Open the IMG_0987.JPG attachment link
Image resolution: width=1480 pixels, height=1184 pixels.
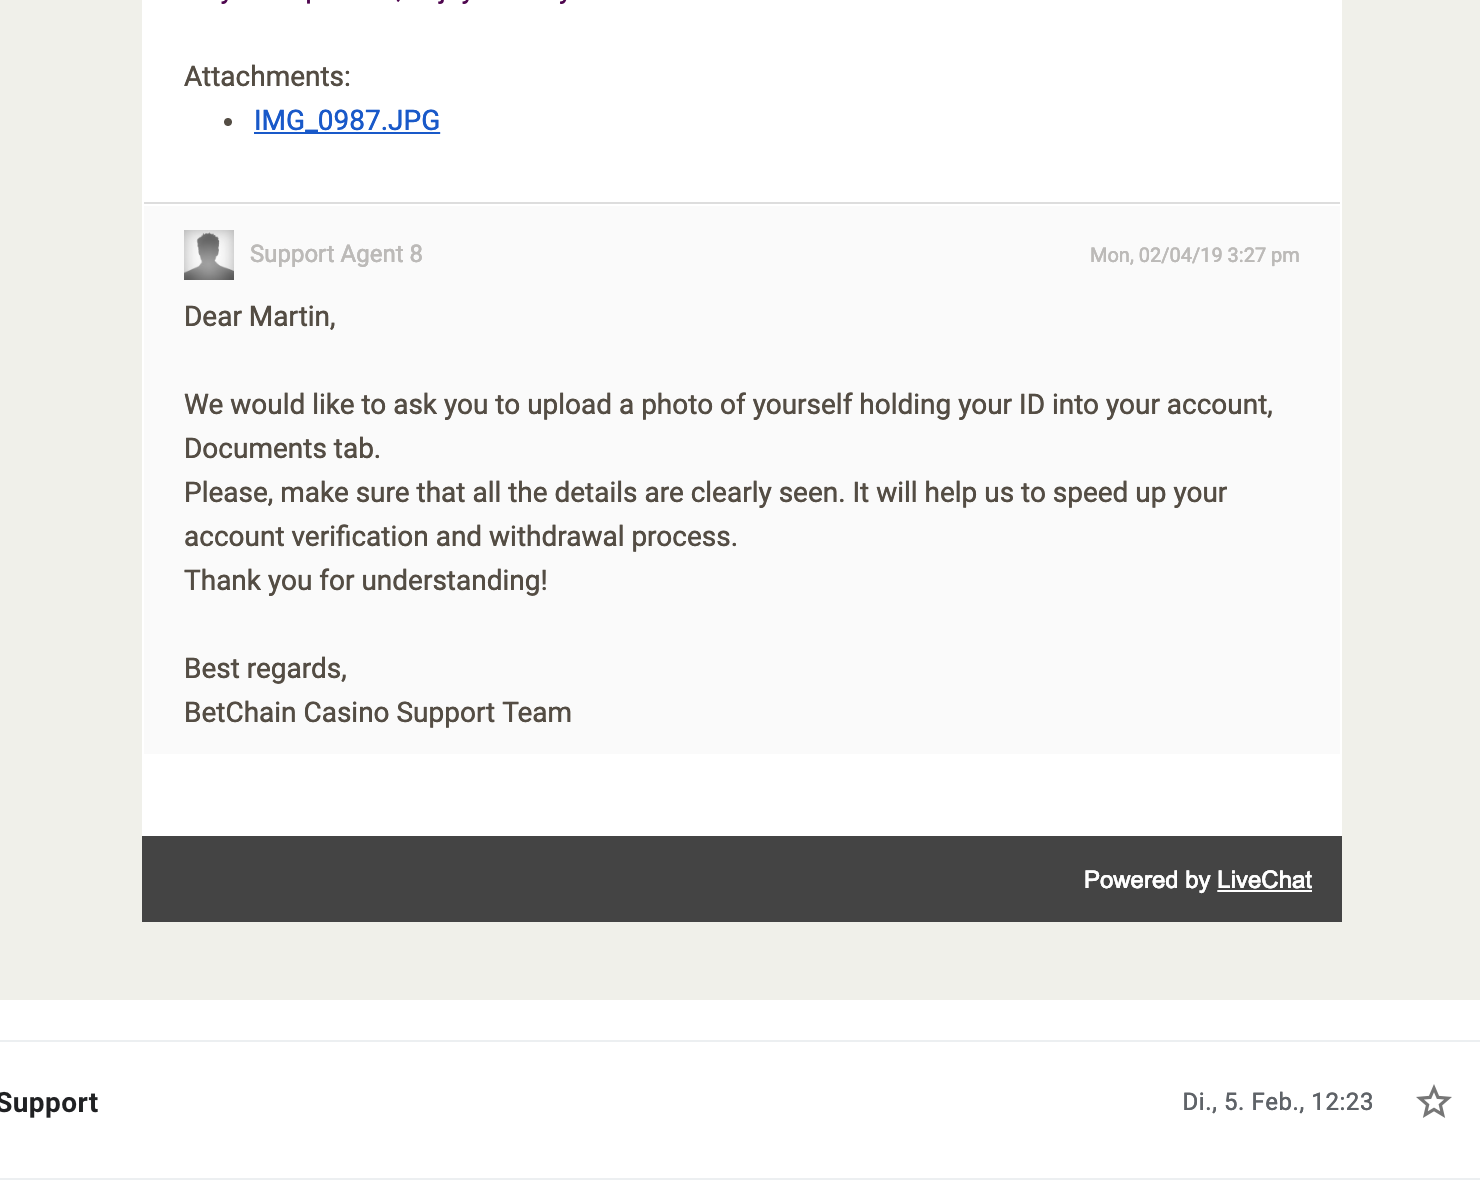(x=347, y=121)
